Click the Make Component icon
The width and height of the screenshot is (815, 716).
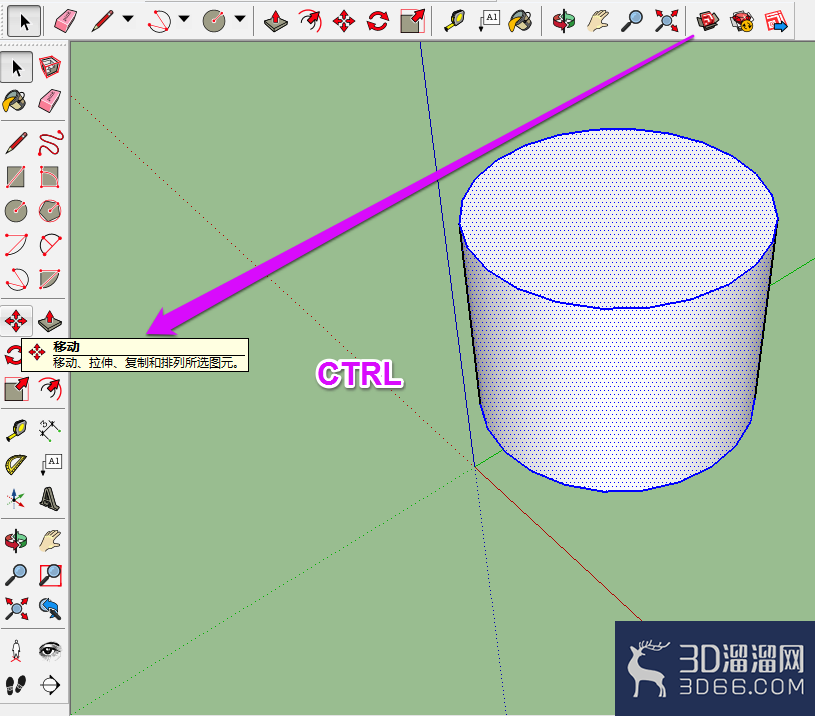[50, 67]
